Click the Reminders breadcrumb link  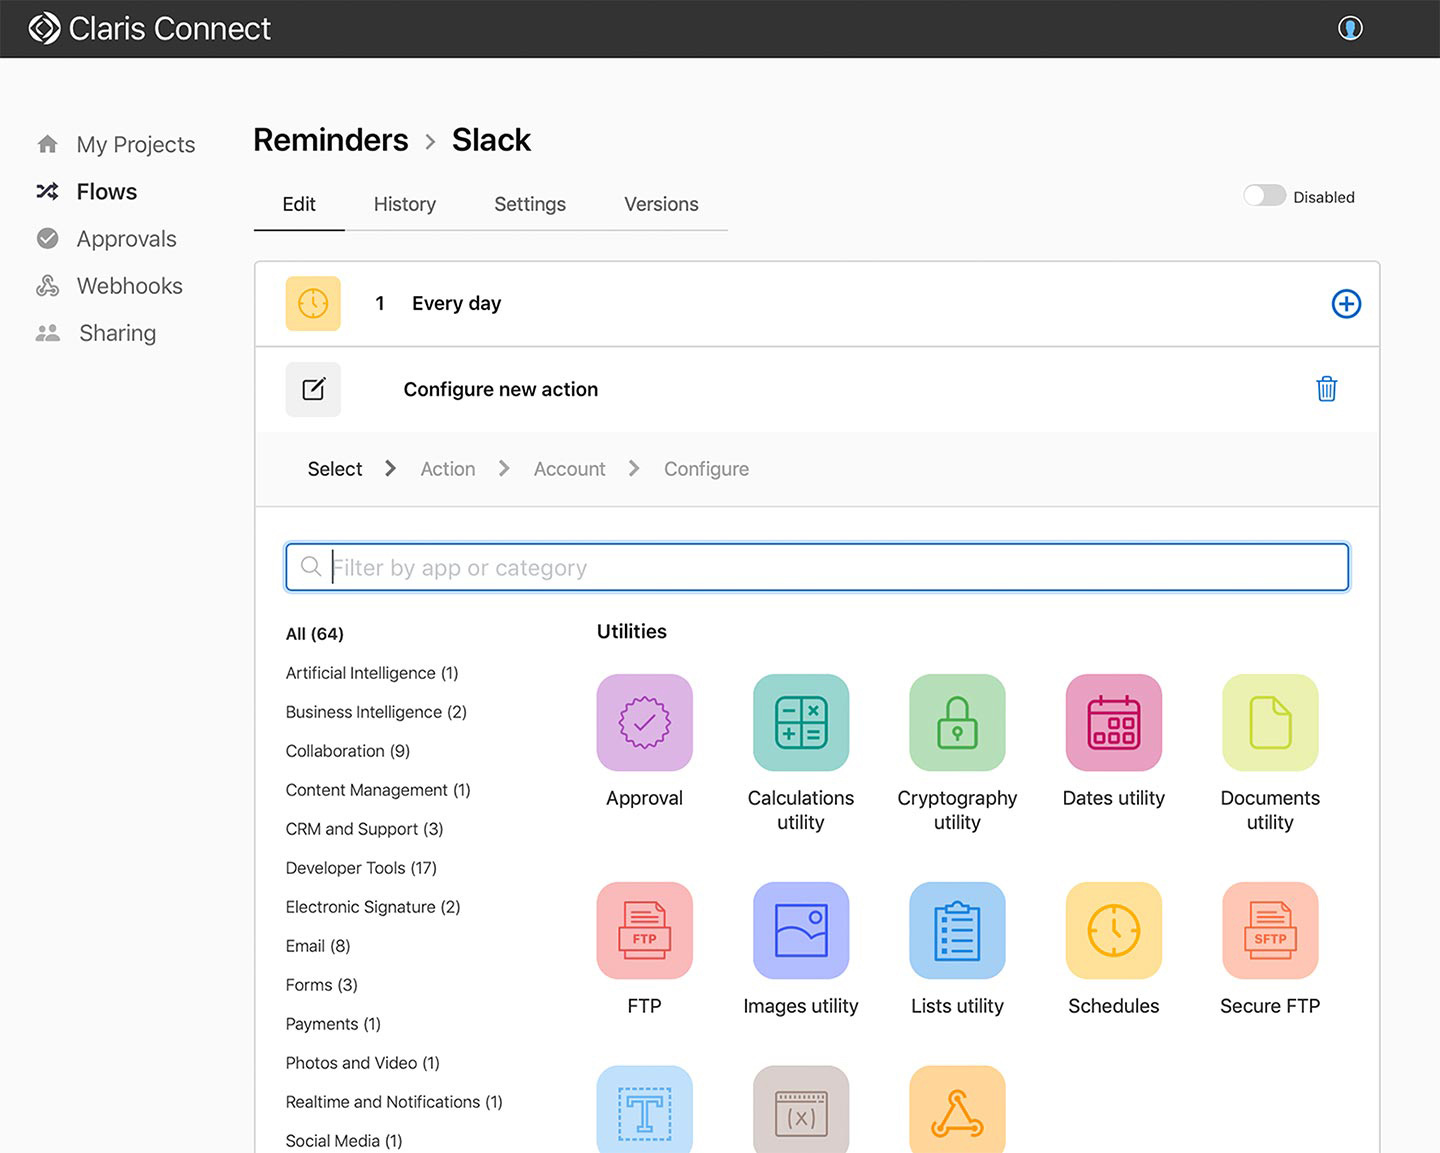coord(331,140)
